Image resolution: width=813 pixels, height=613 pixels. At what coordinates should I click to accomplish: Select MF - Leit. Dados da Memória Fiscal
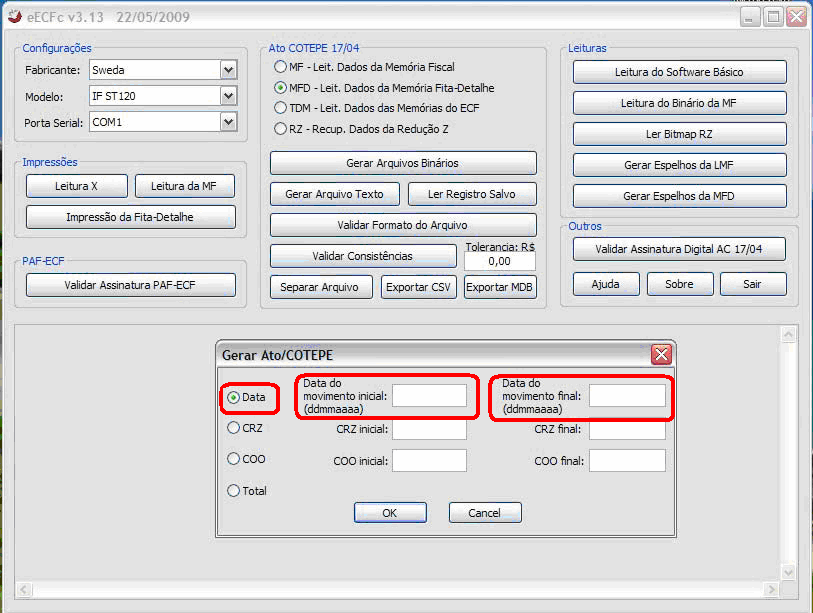(281, 67)
